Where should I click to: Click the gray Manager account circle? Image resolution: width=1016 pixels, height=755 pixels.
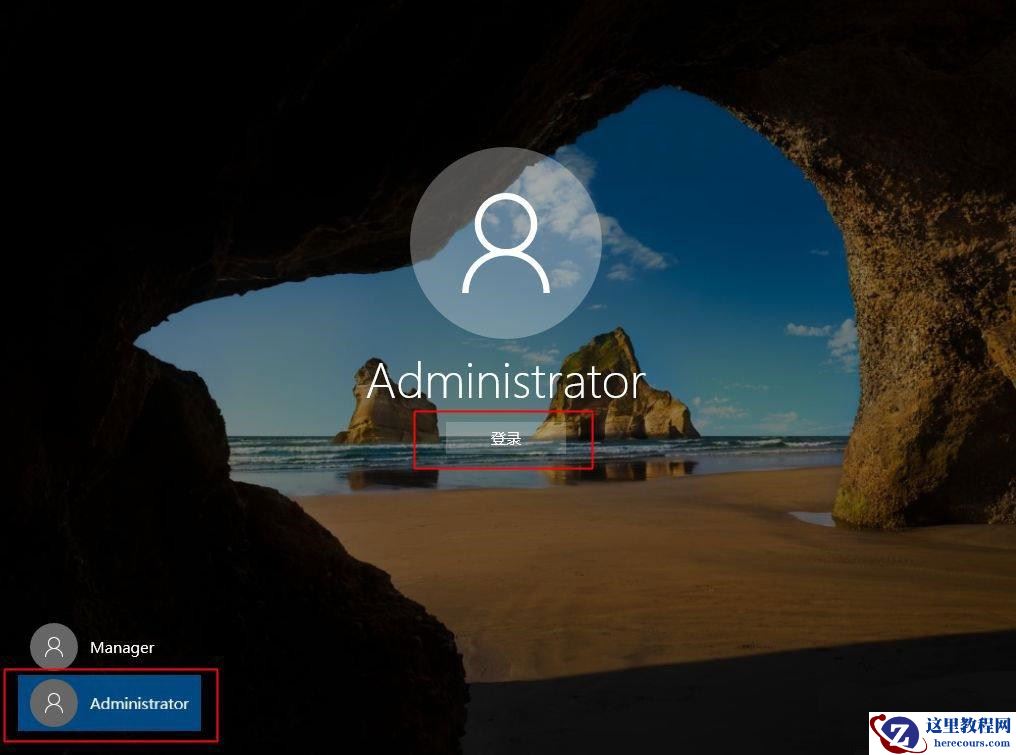[x=54, y=647]
